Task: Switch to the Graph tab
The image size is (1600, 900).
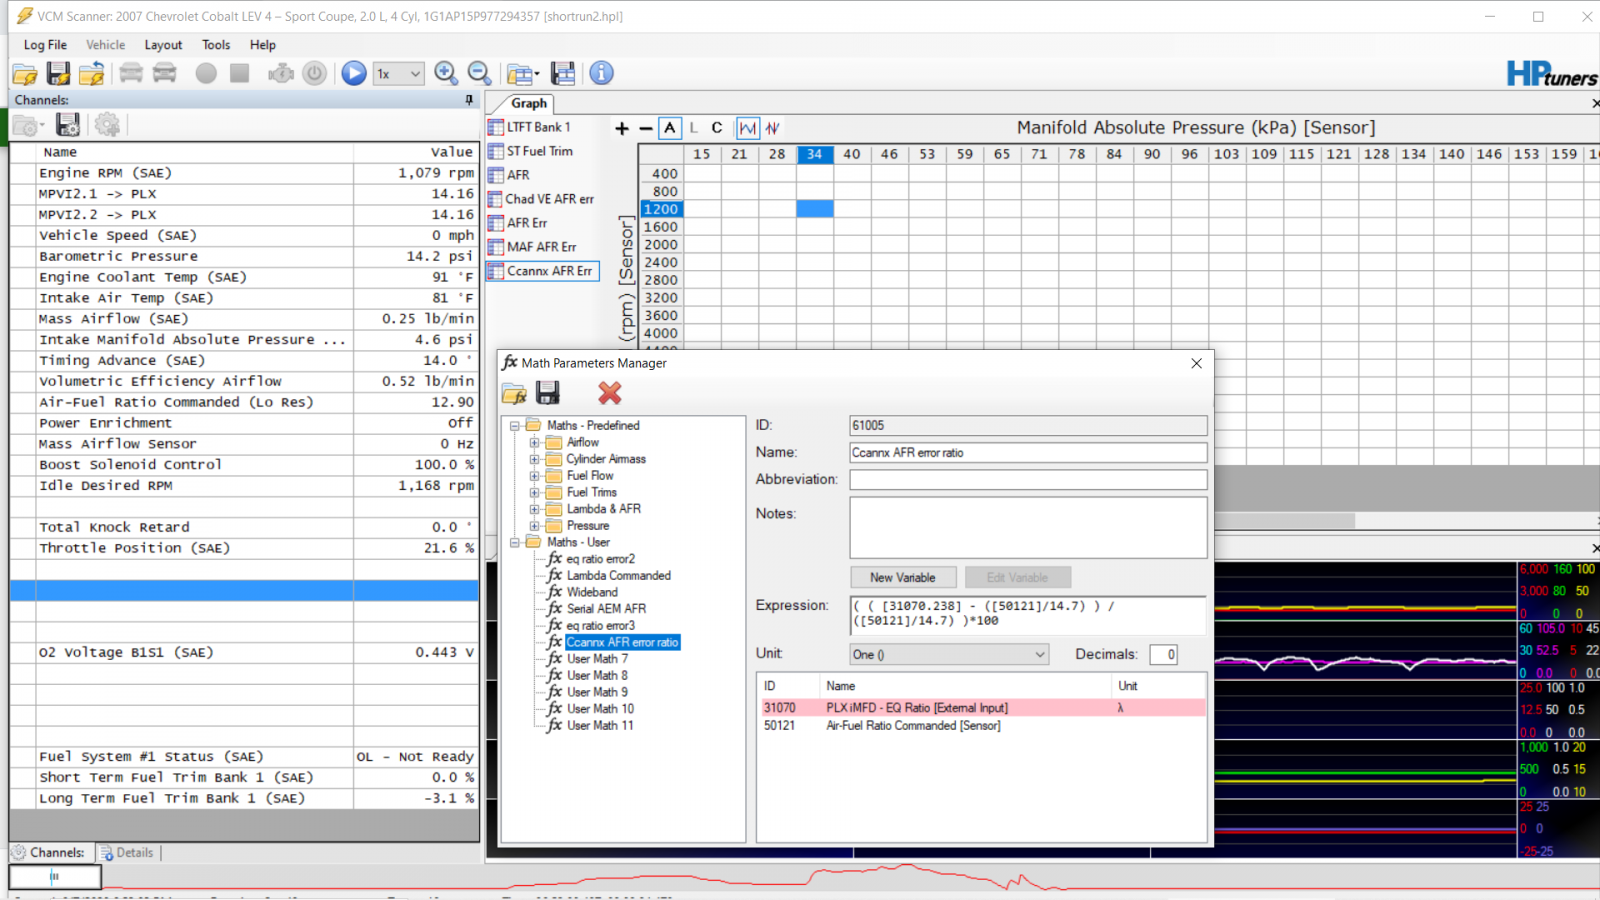Action: point(528,103)
